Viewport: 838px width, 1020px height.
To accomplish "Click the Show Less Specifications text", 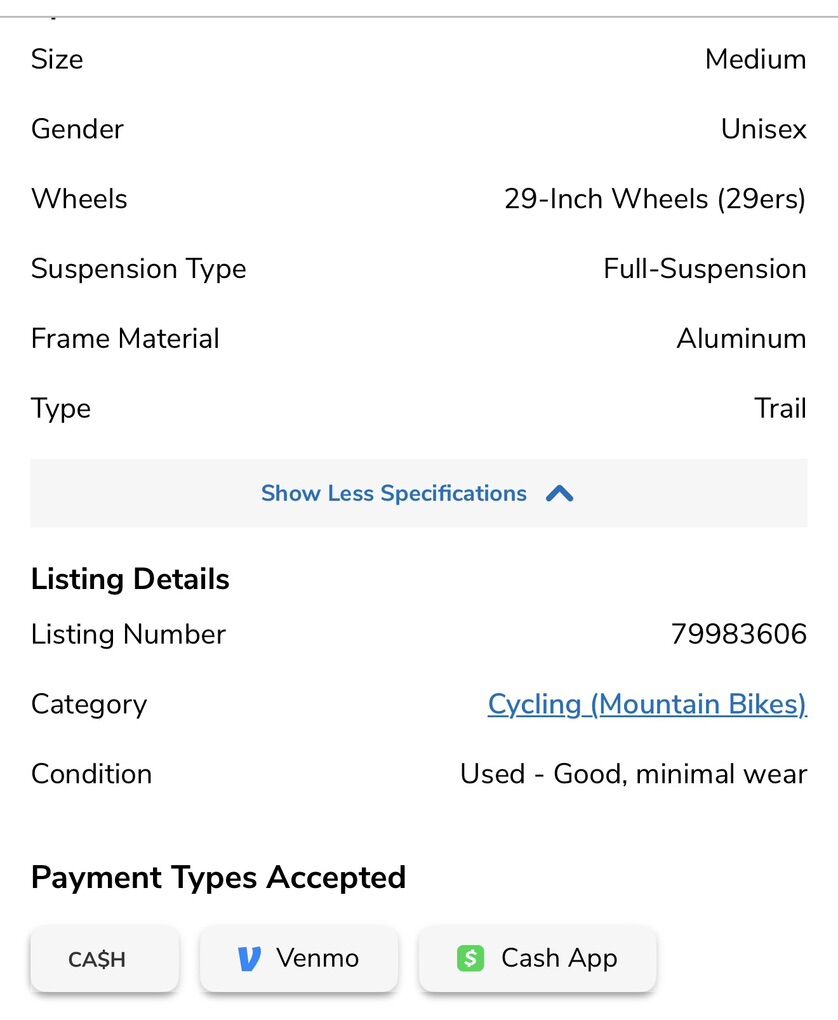I will [393, 493].
